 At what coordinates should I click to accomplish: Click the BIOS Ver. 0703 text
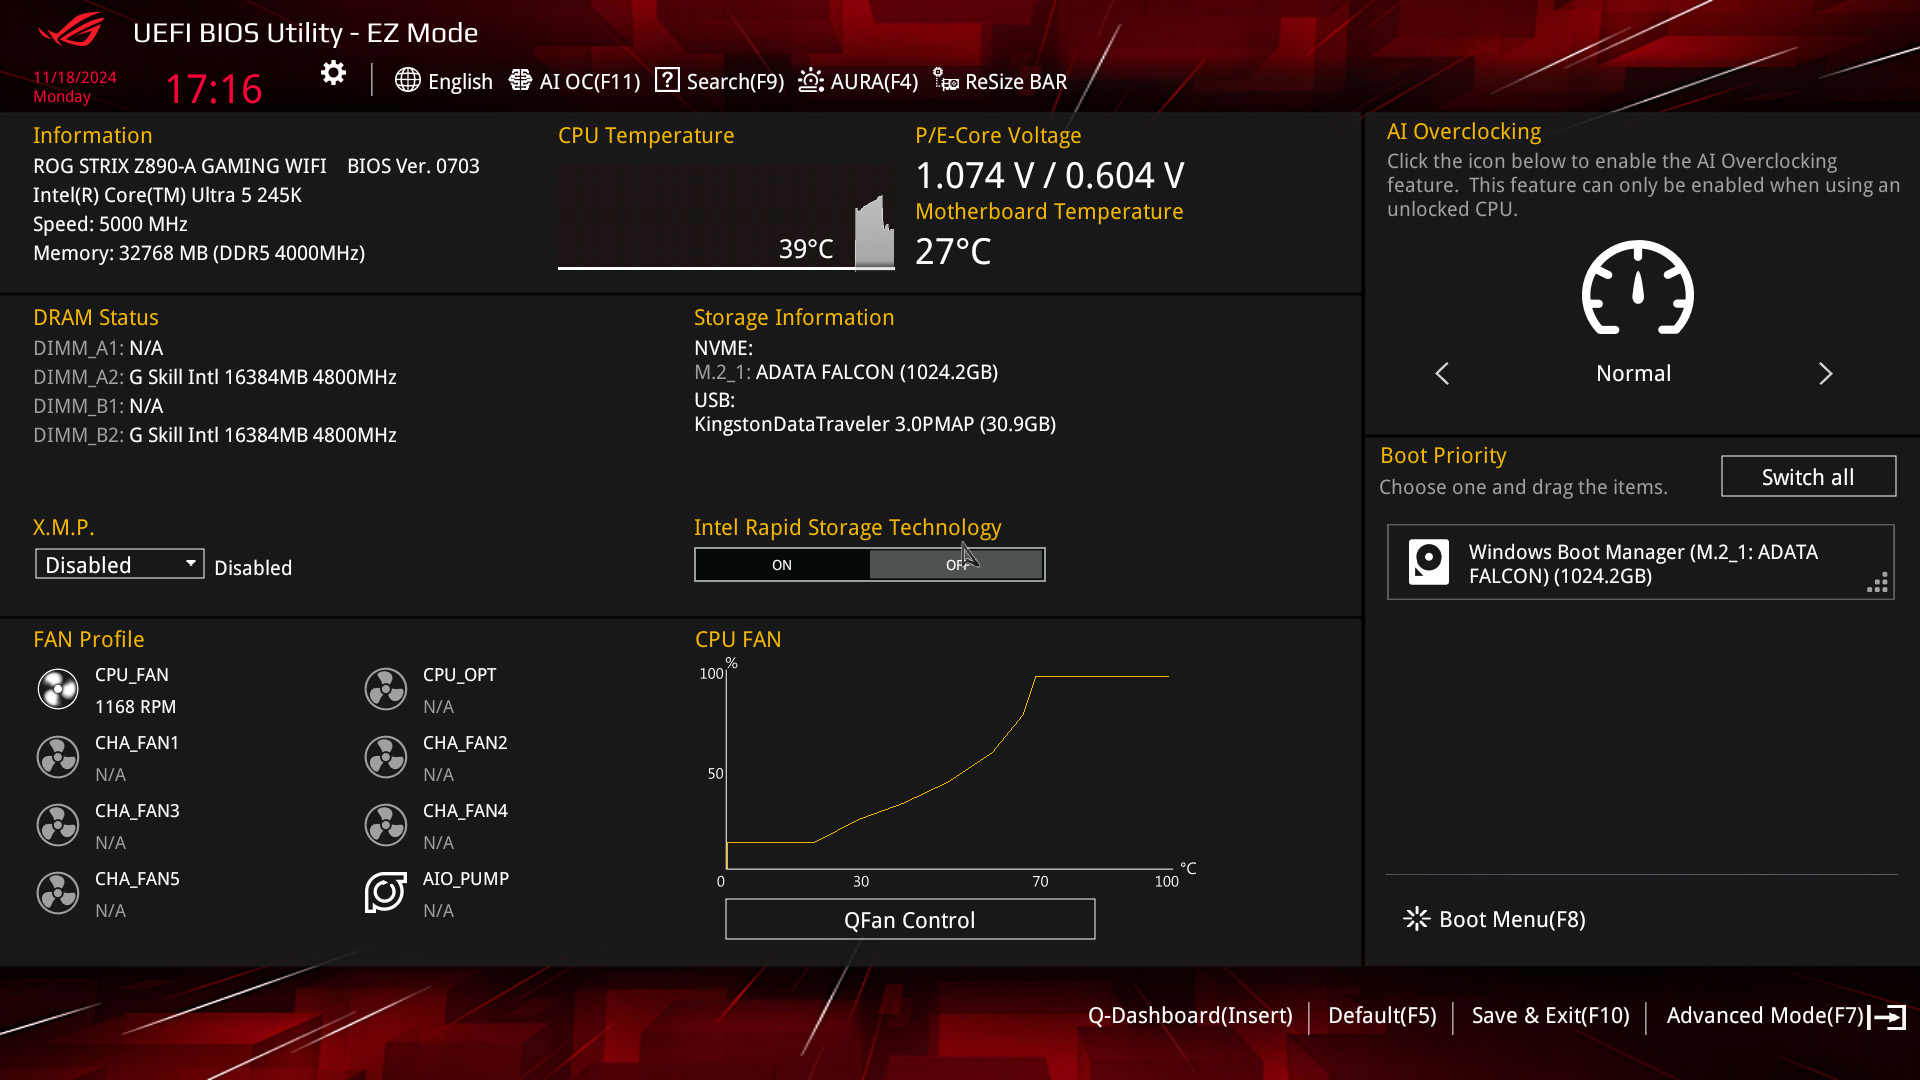413,166
